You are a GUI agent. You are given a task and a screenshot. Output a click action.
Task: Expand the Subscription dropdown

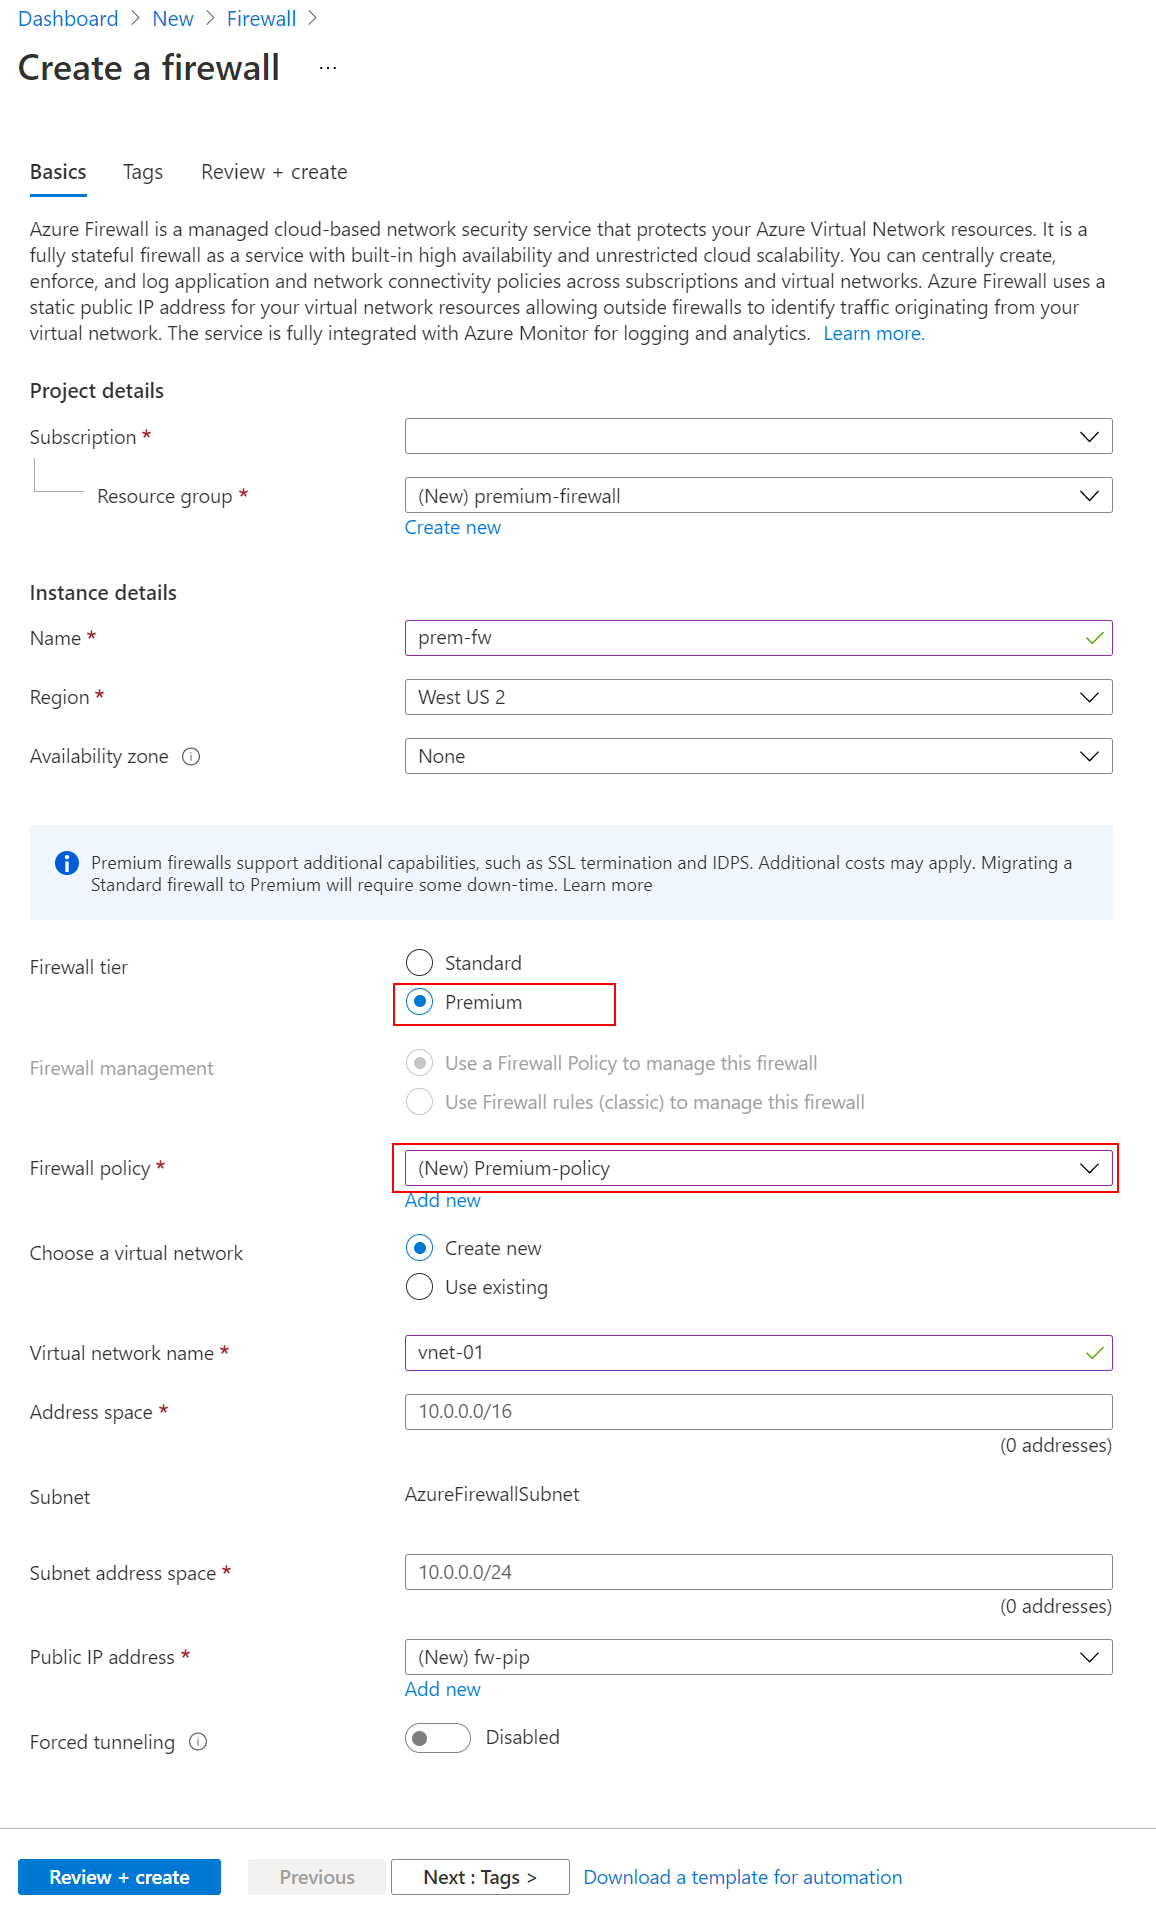[x=758, y=437]
